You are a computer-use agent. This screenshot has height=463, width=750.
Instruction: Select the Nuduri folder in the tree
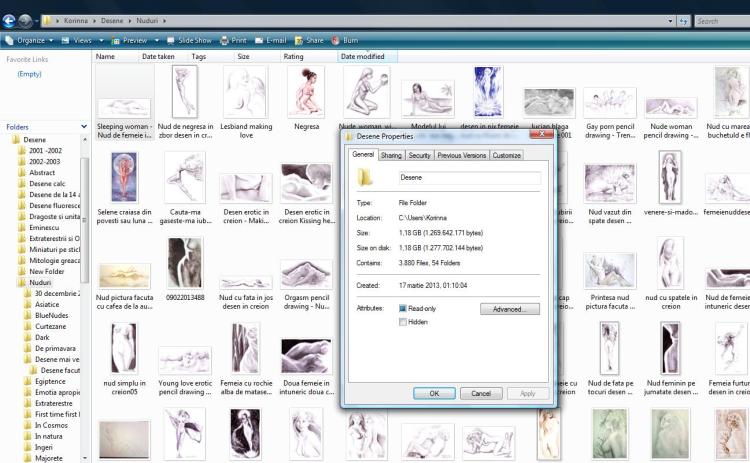point(40,283)
